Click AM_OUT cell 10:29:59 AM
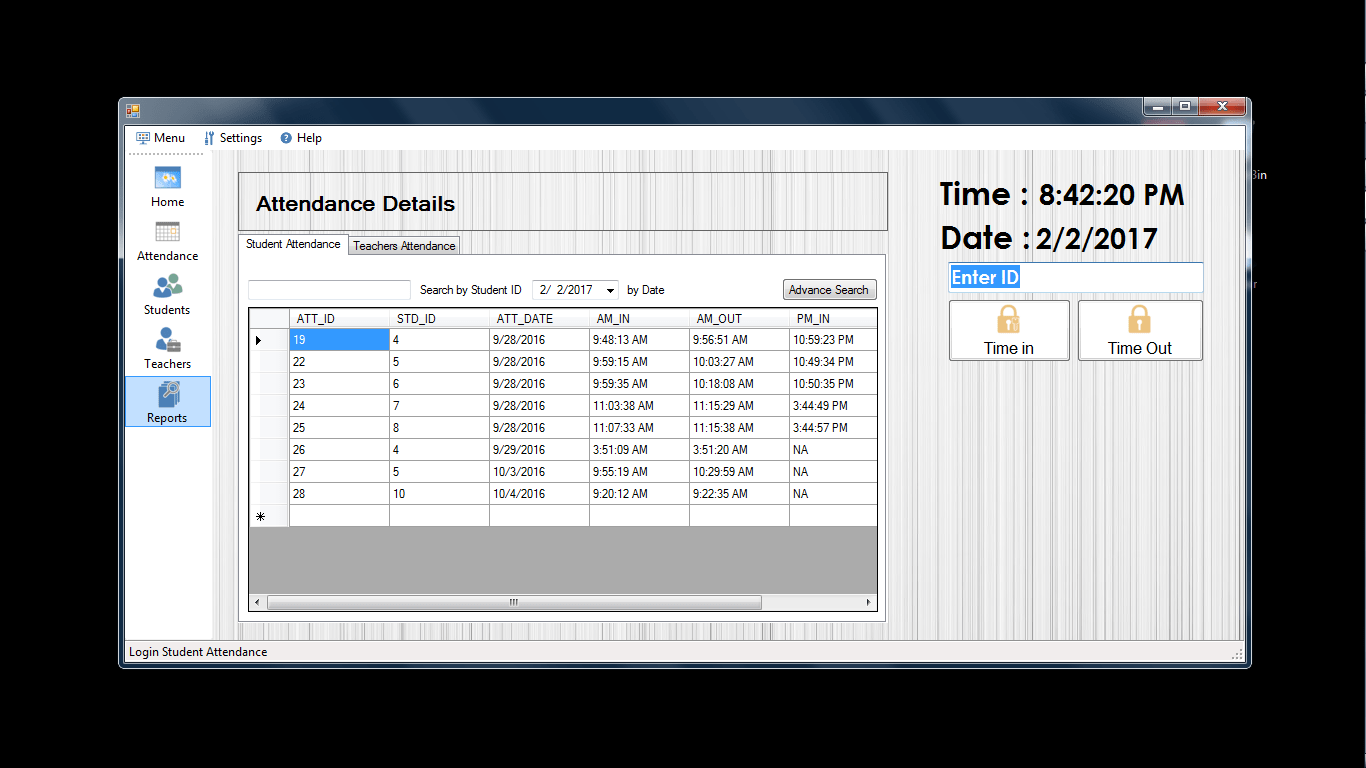This screenshot has height=768, width=1366. click(x=739, y=472)
